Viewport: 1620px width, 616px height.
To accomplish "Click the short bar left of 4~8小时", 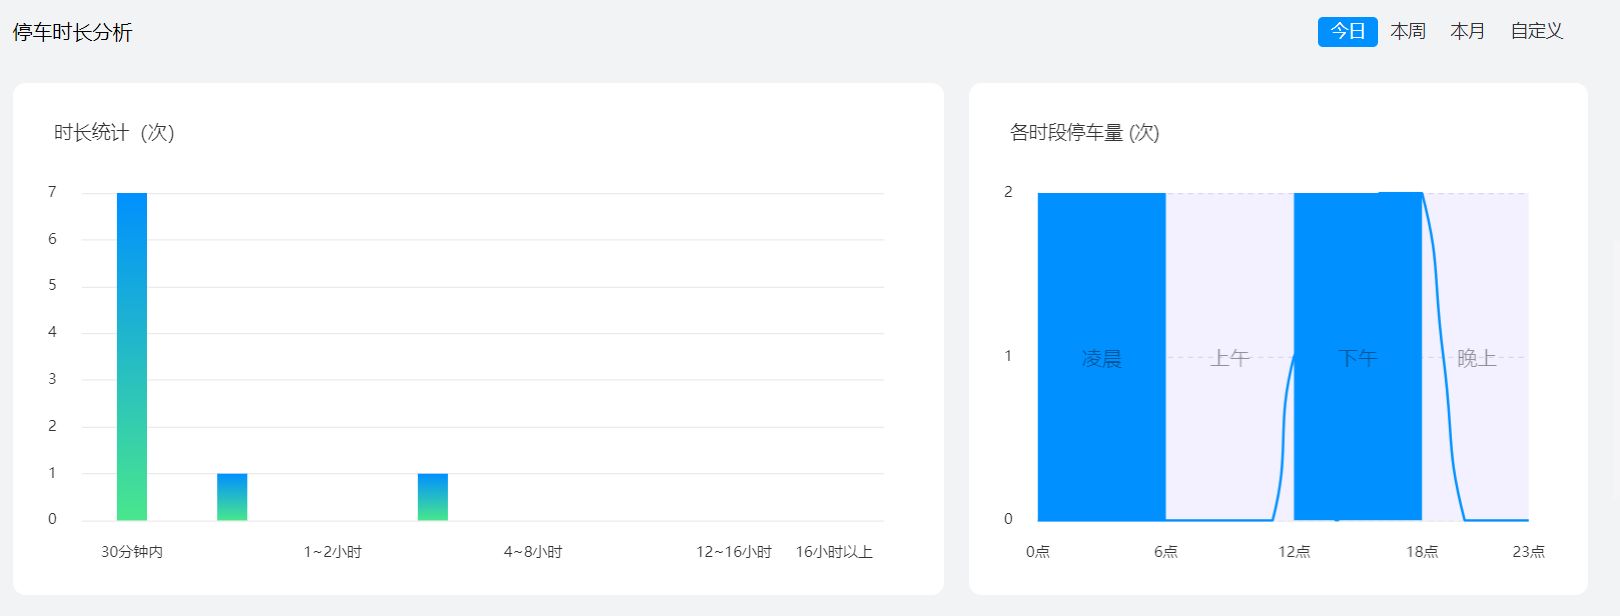I will point(433,497).
